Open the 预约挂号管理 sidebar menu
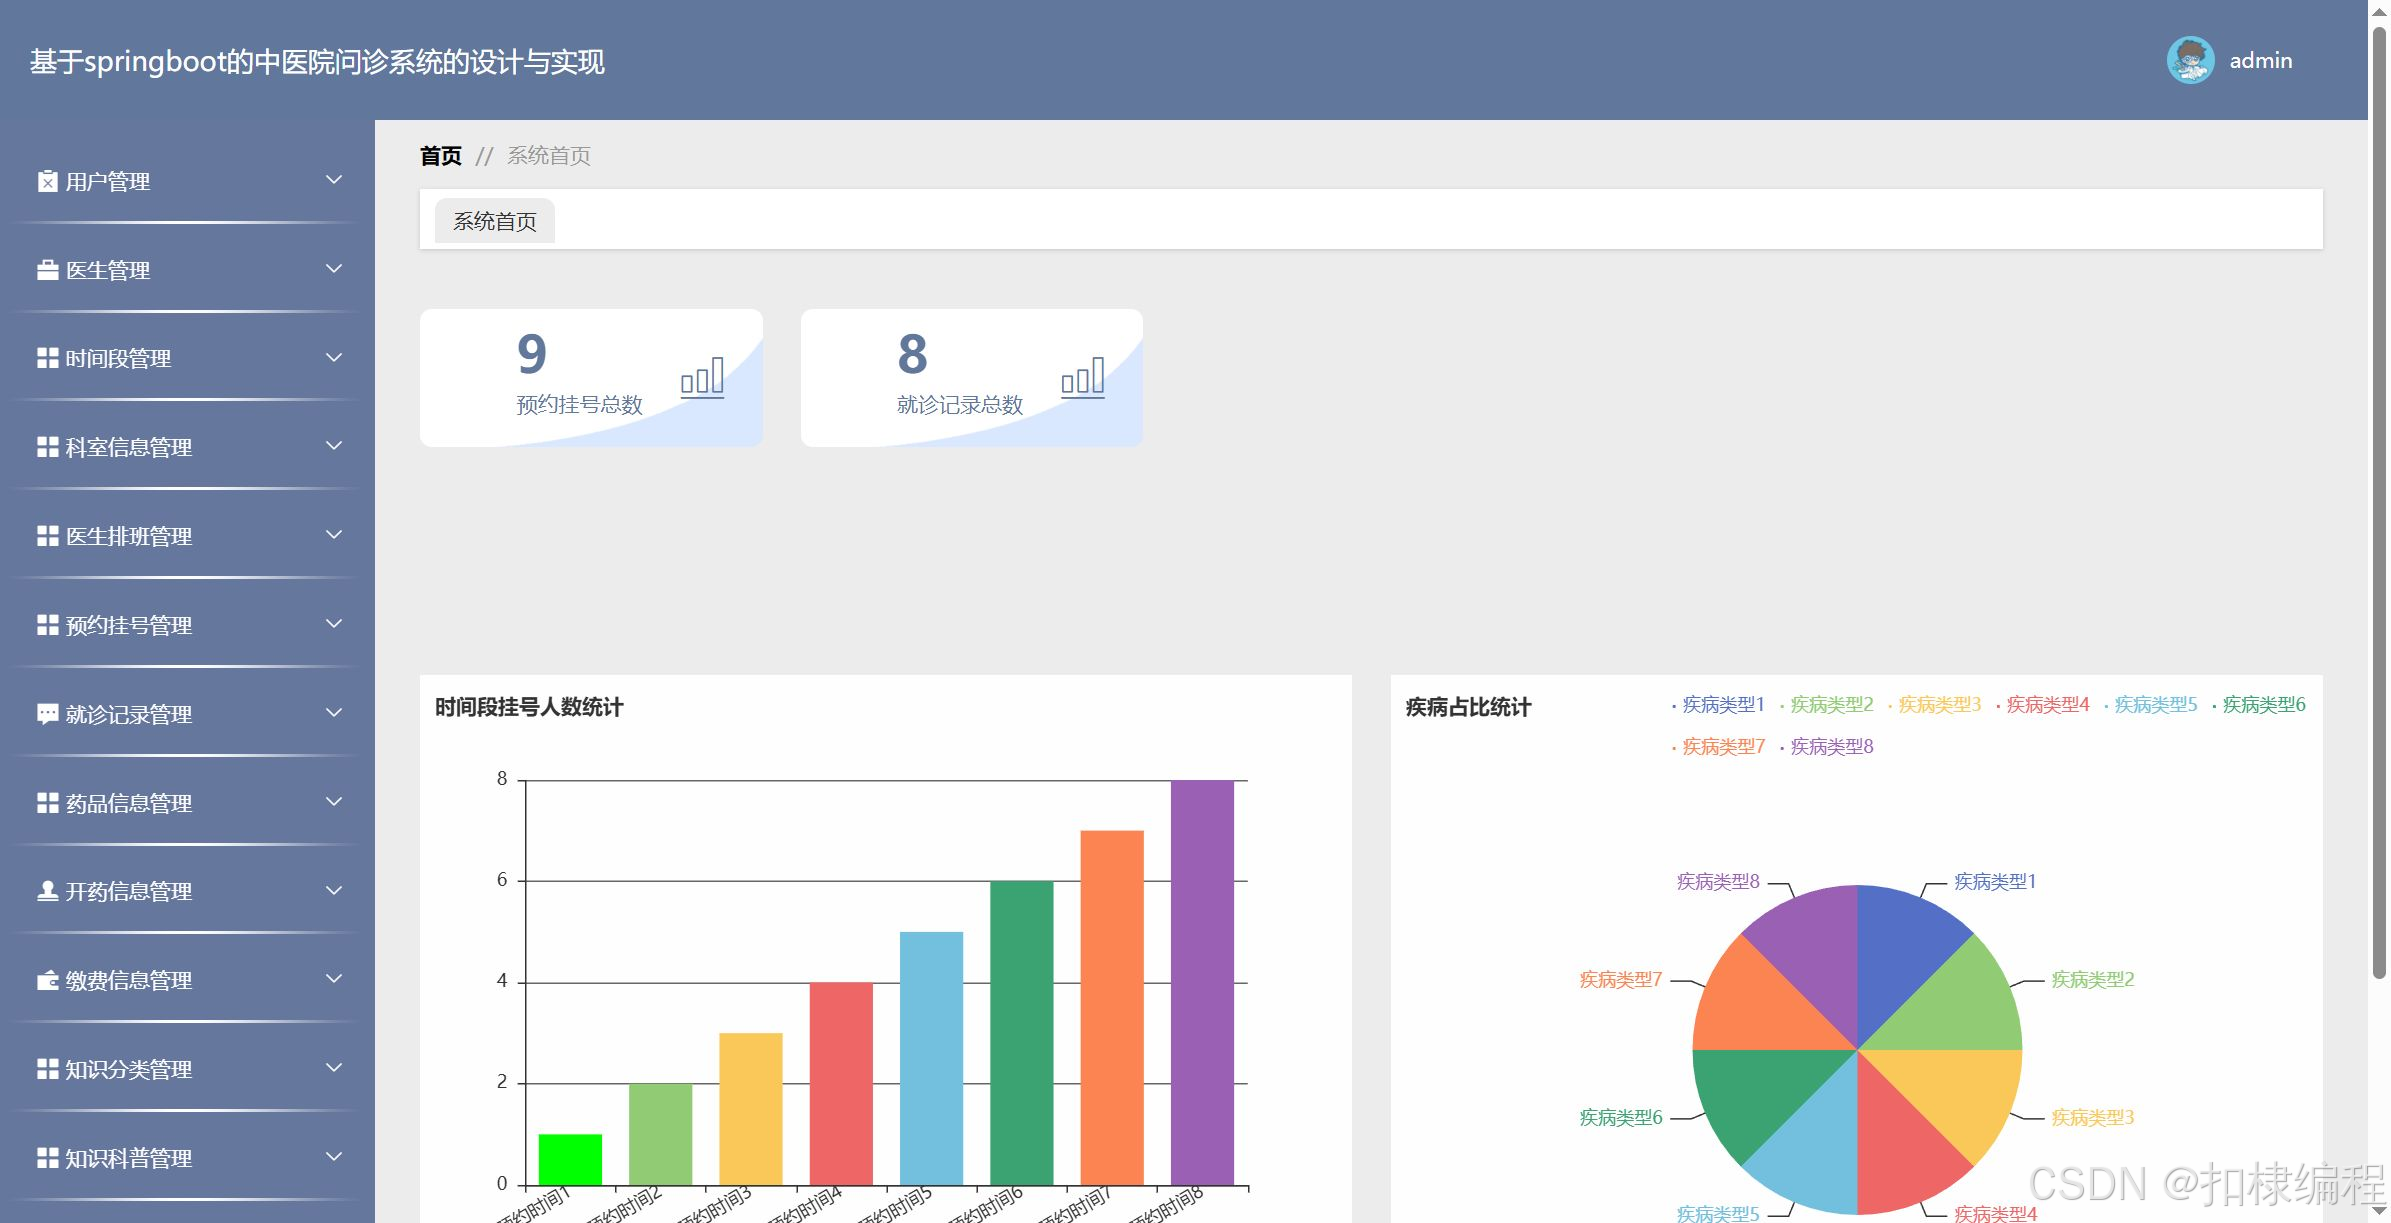 (129, 625)
